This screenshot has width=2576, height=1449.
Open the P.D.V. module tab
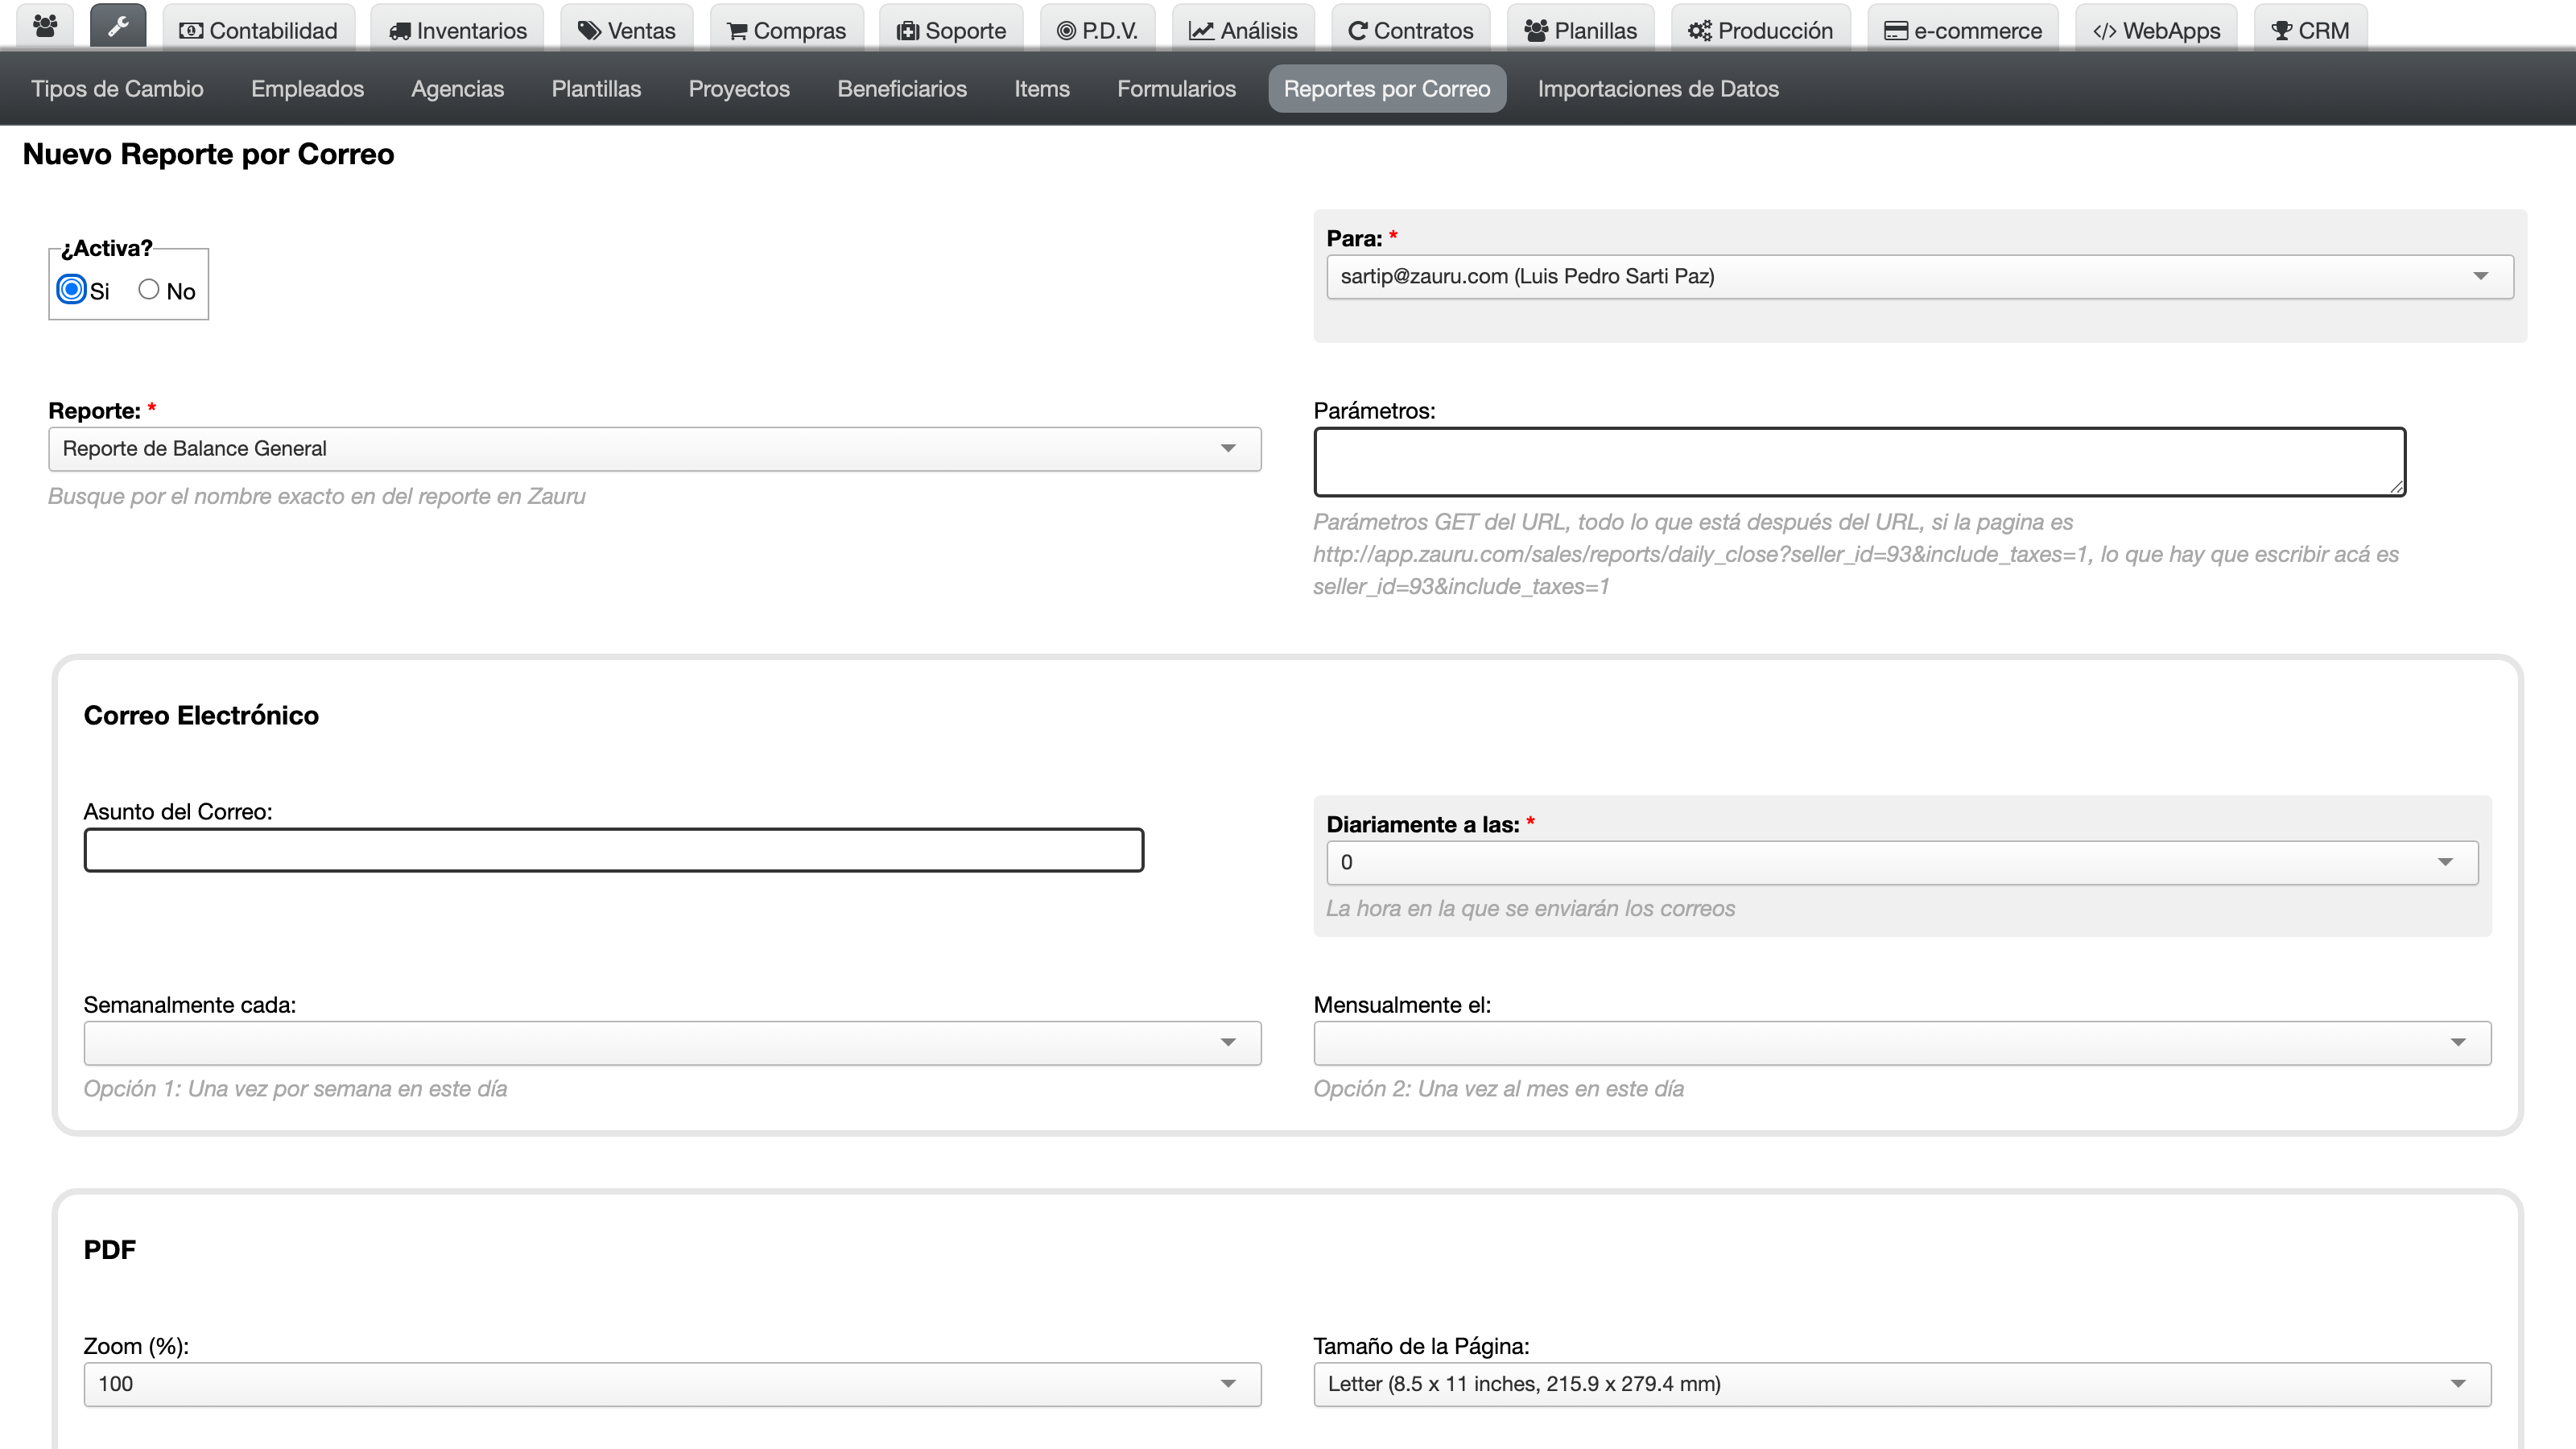click(1097, 30)
